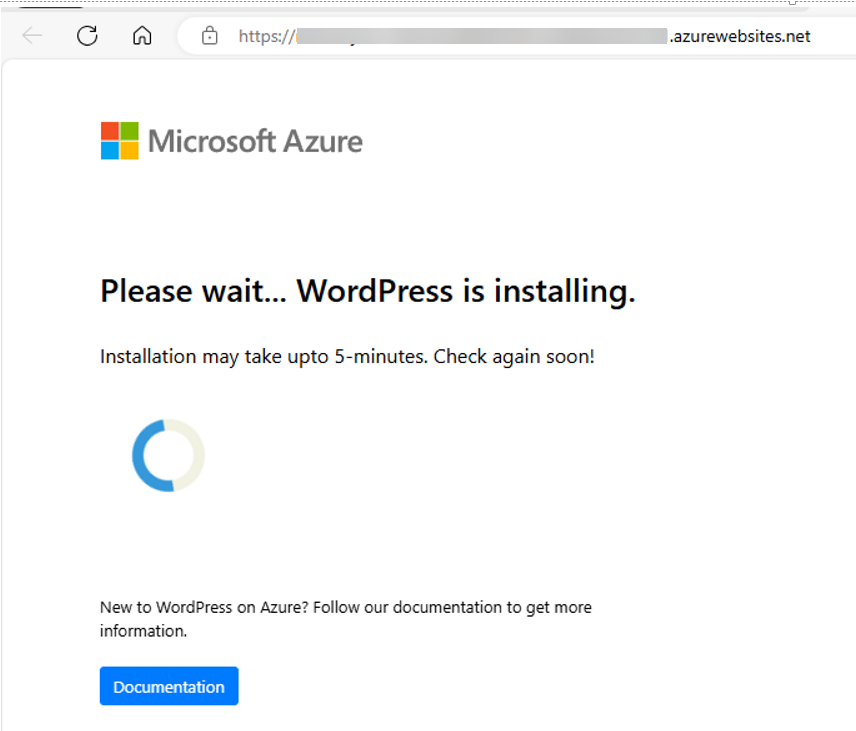Viewport: 856px width, 731px height.
Task: Click the four-color Microsoft logo
Action: pos(120,141)
